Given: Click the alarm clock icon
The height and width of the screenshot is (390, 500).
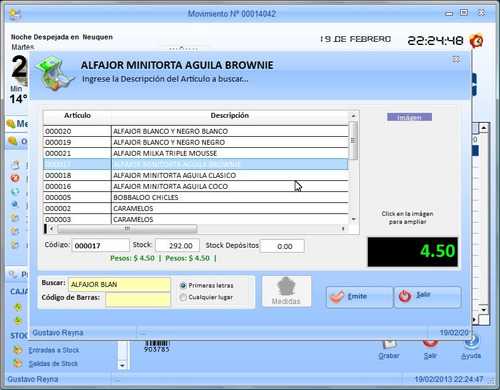Looking at the screenshot, I should (476, 41).
